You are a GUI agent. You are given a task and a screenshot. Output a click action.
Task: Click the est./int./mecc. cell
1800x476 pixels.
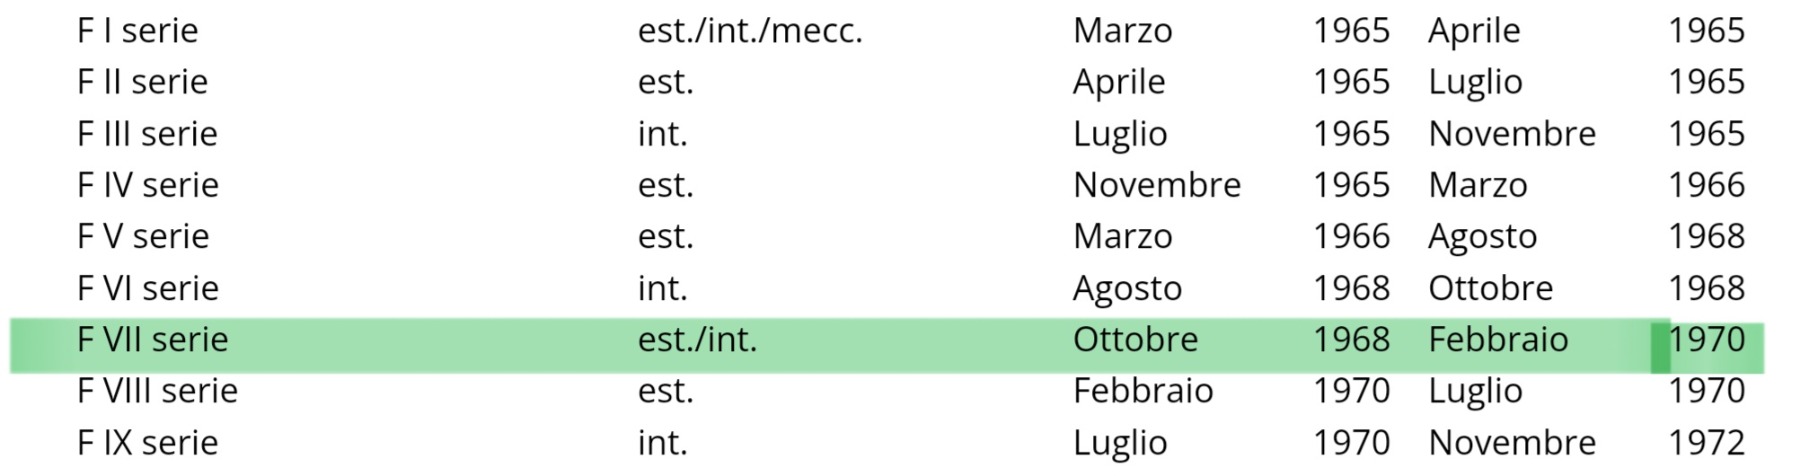click(750, 31)
